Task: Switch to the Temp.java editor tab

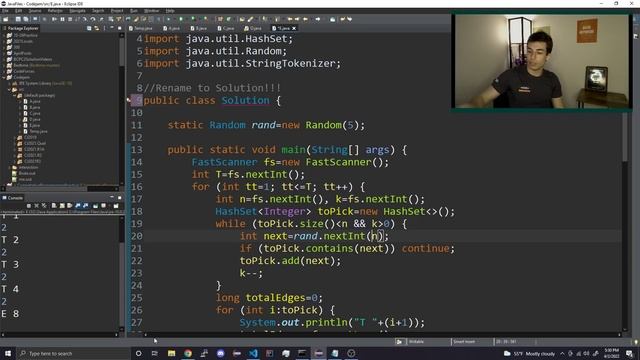Action: tap(141, 28)
